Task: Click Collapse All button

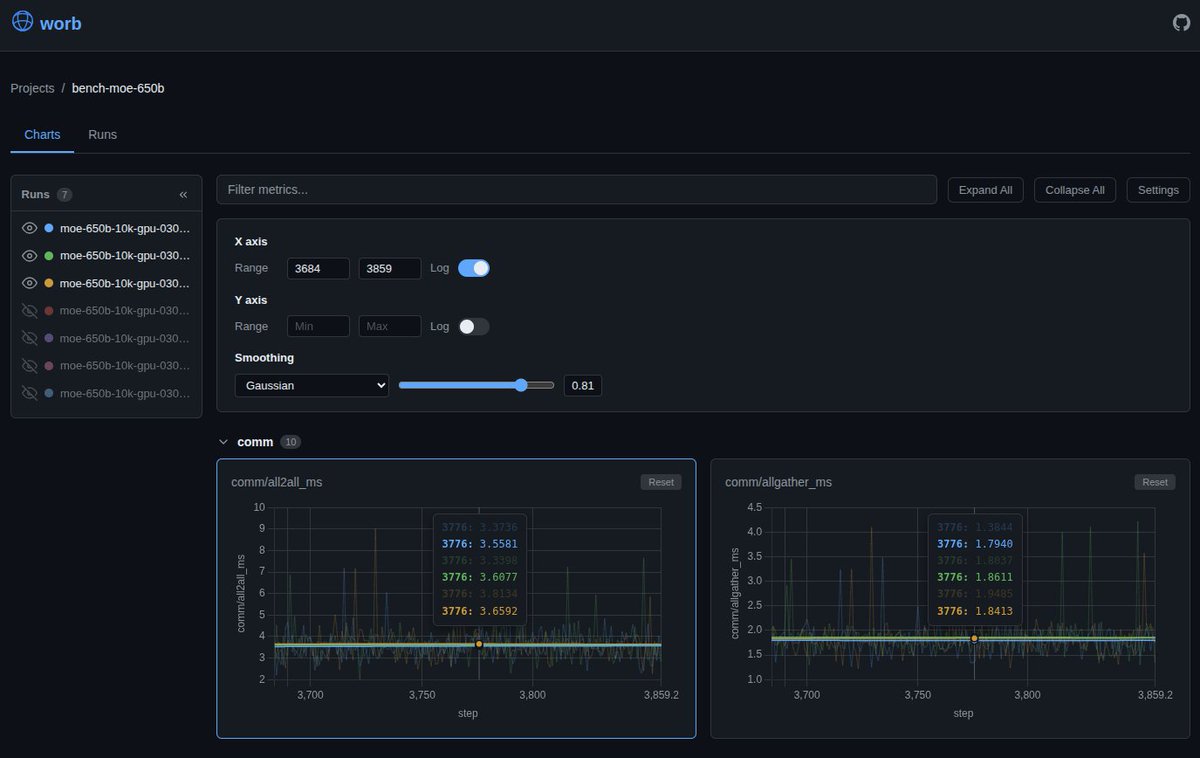Action: coord(1075,190)
